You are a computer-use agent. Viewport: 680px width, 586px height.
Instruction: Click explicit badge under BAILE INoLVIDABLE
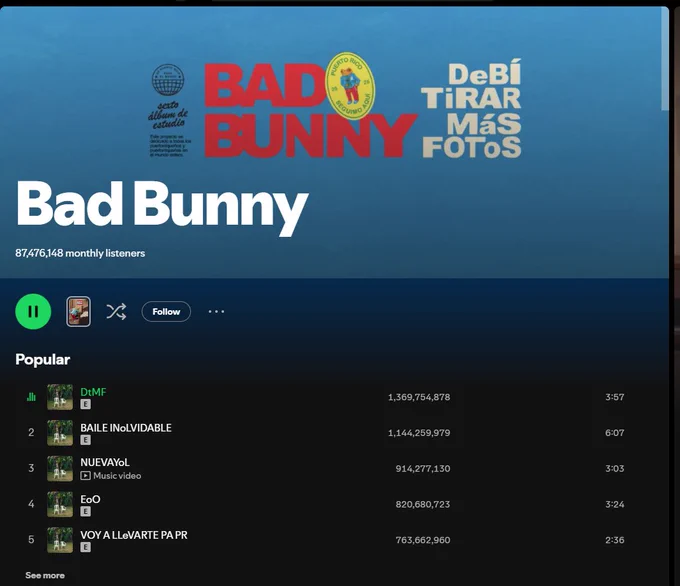(x=85, y=440)
